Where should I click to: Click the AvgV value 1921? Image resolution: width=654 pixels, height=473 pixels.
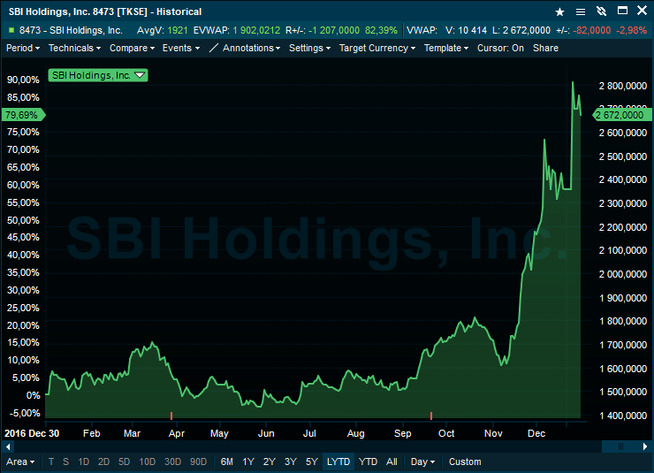pyautogui.click(x=178, y=30)
